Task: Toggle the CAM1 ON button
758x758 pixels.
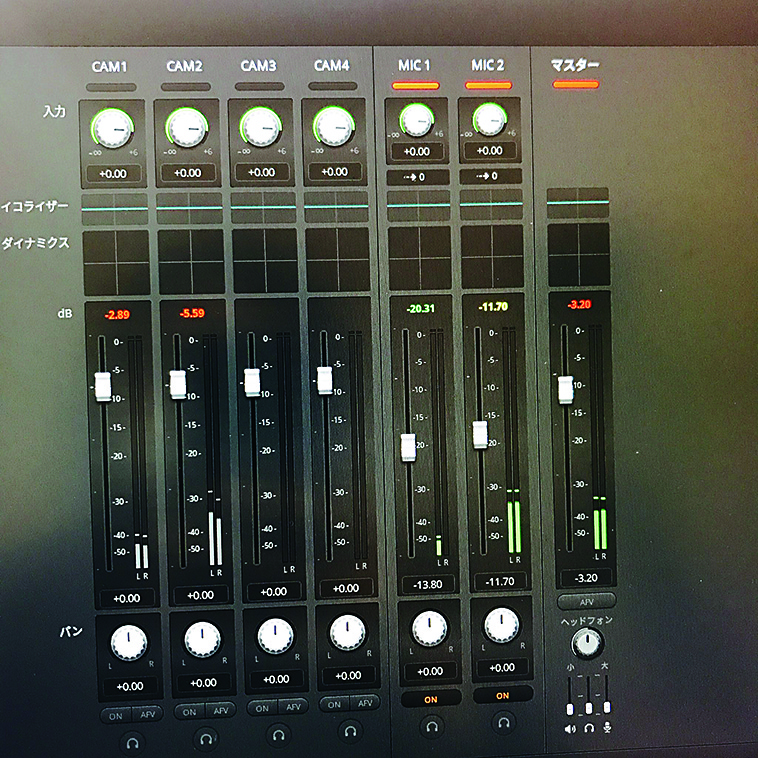Action: (116, 714)
